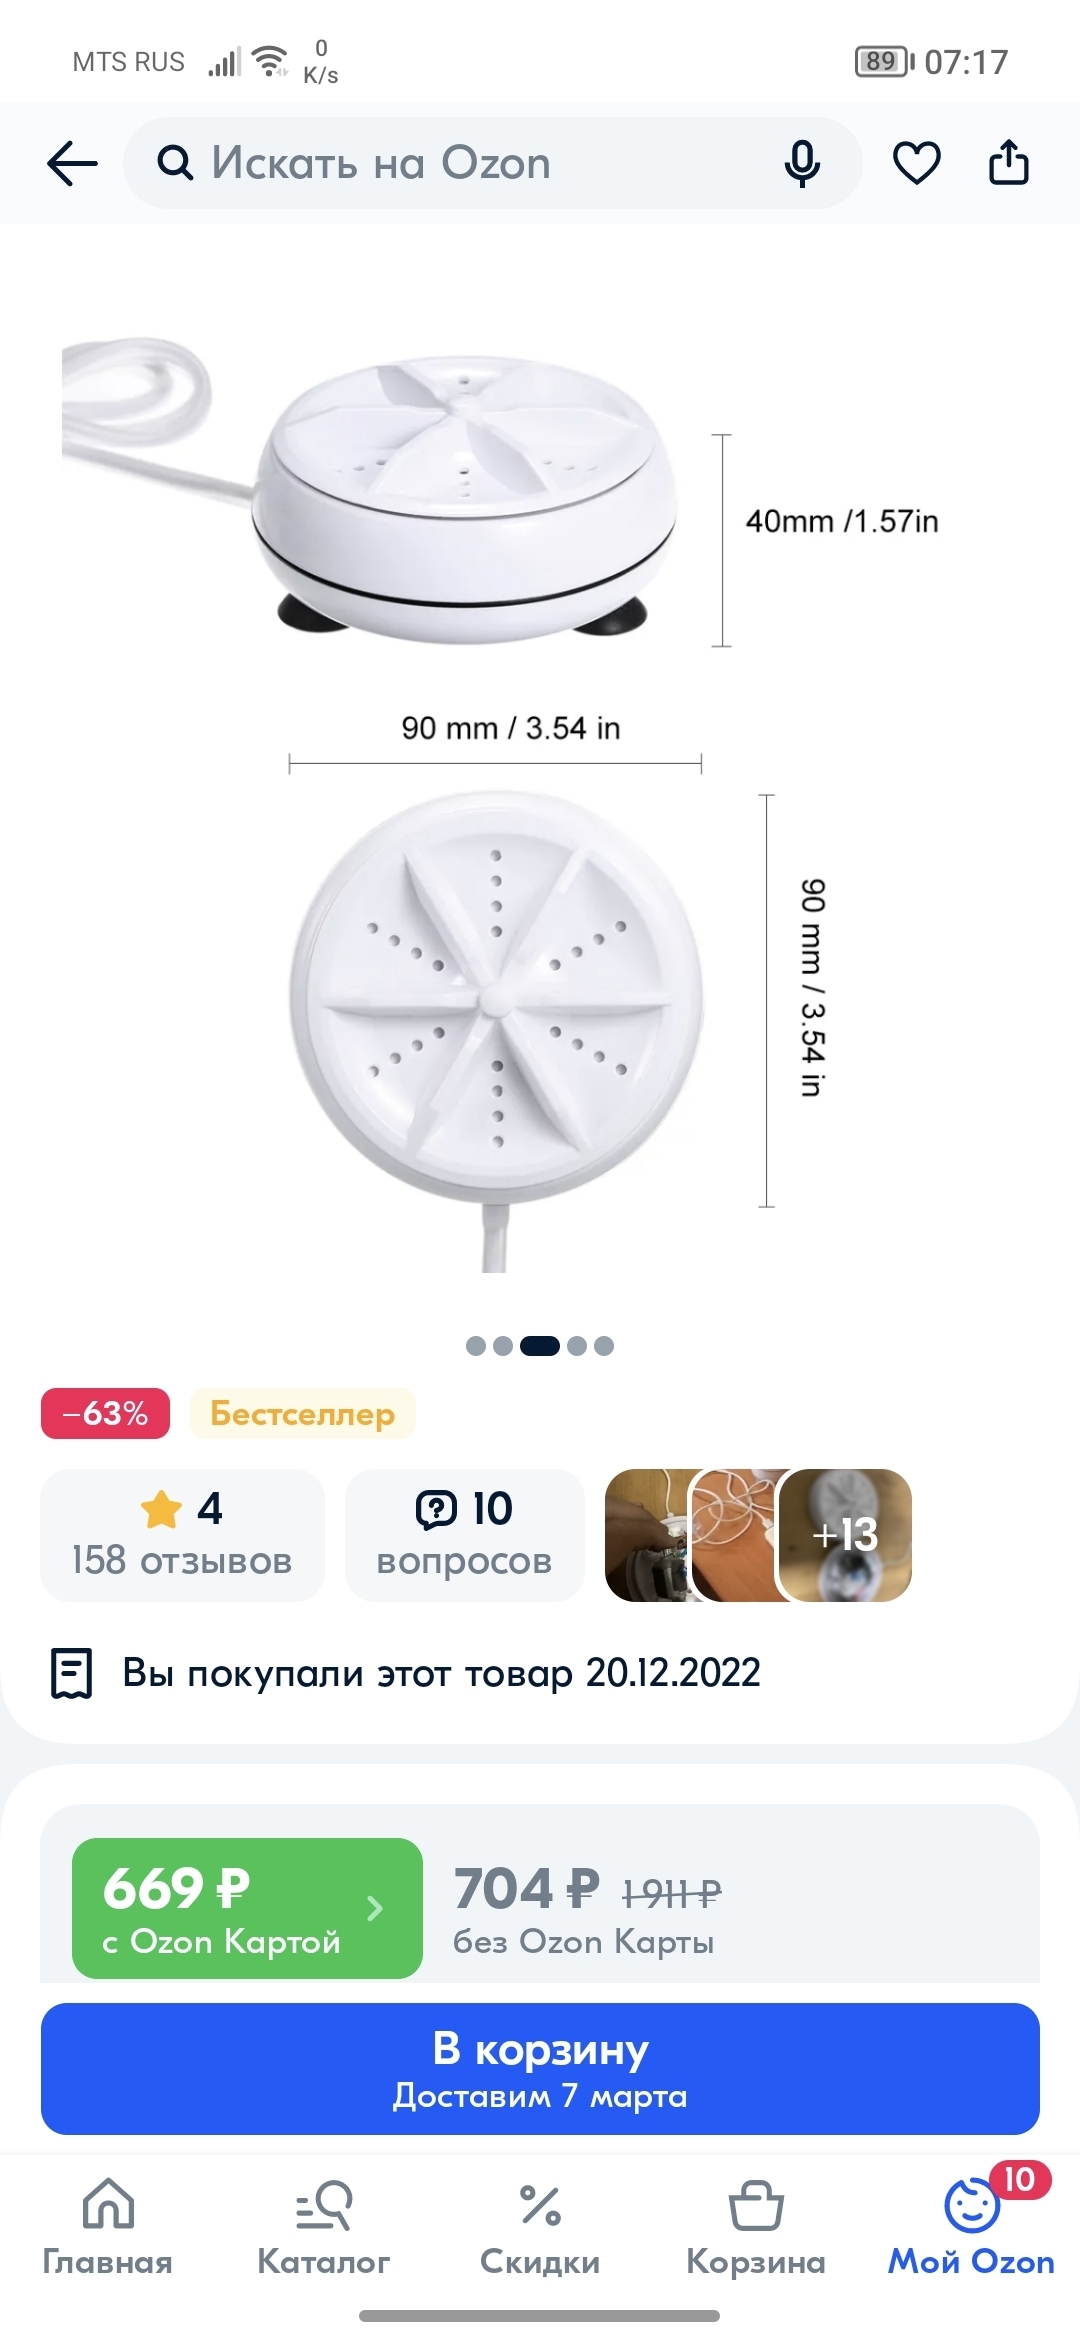Open the 10 вопросов questions block
Image resolution: width=1080 pixels, height=2340 pixels.
[x=464, y=1535]
